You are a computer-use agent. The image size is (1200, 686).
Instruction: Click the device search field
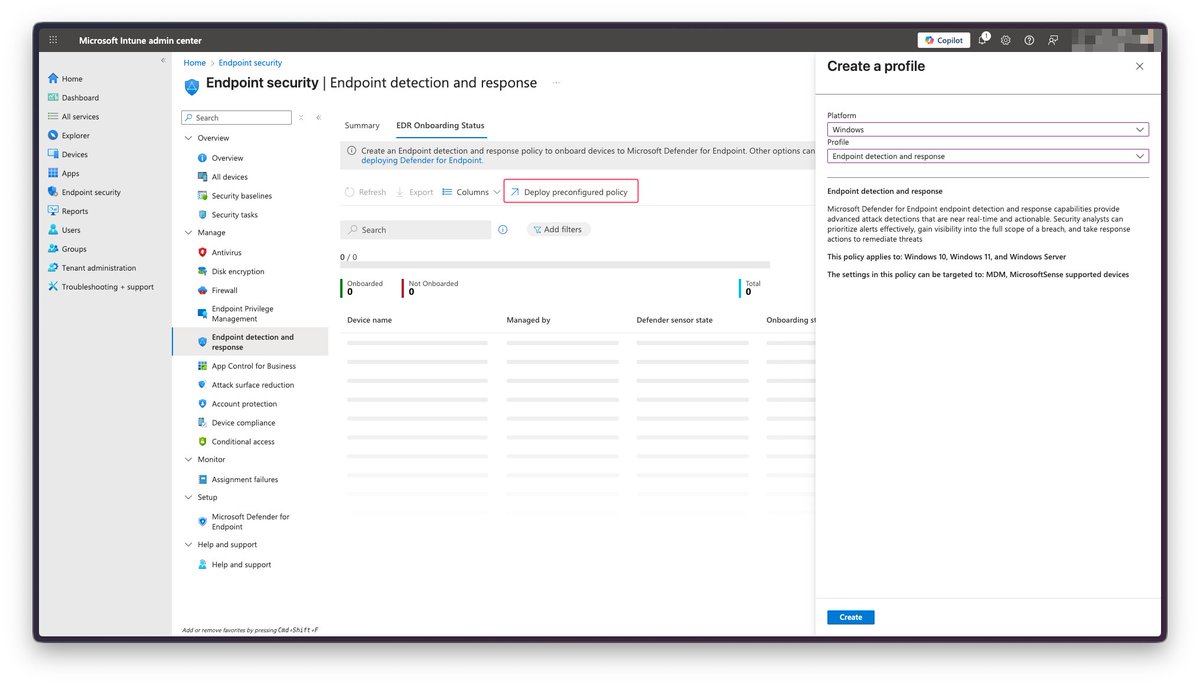(415, 230)
